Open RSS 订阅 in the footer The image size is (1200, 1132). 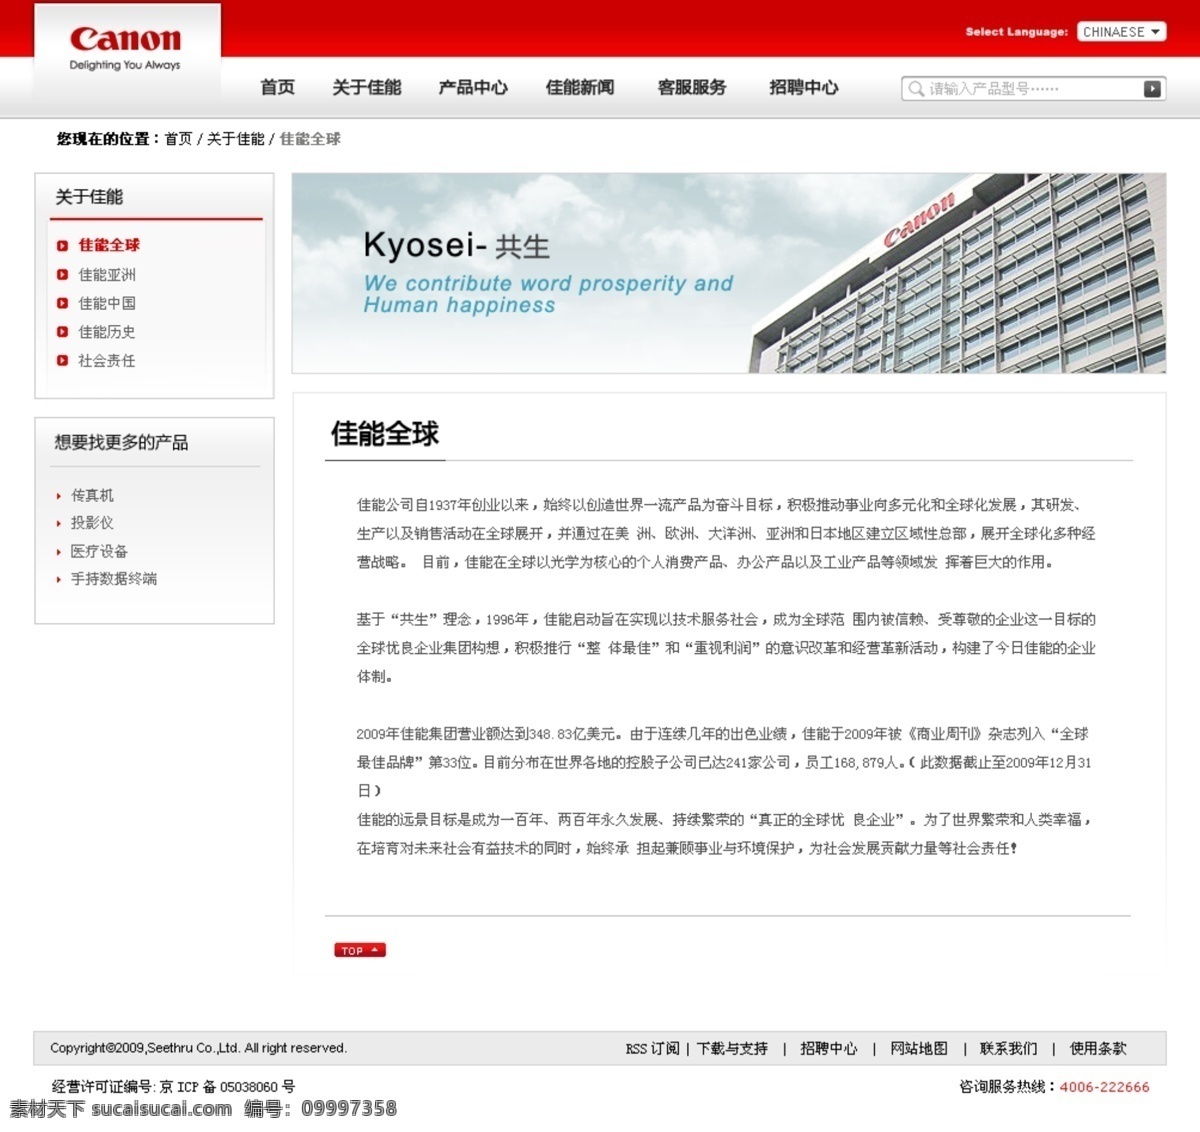click(x=652, y=1048)
